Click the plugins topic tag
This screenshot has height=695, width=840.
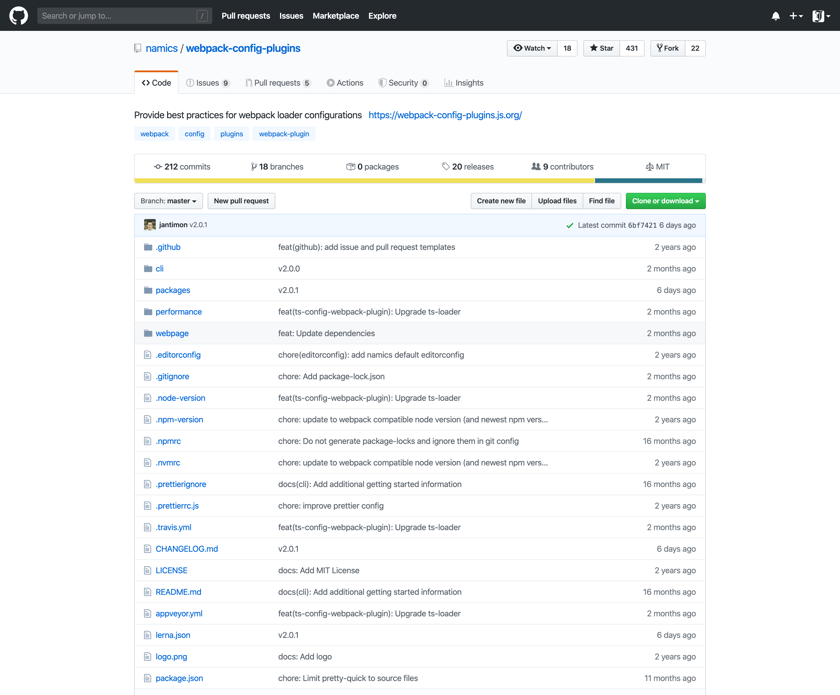231,134
